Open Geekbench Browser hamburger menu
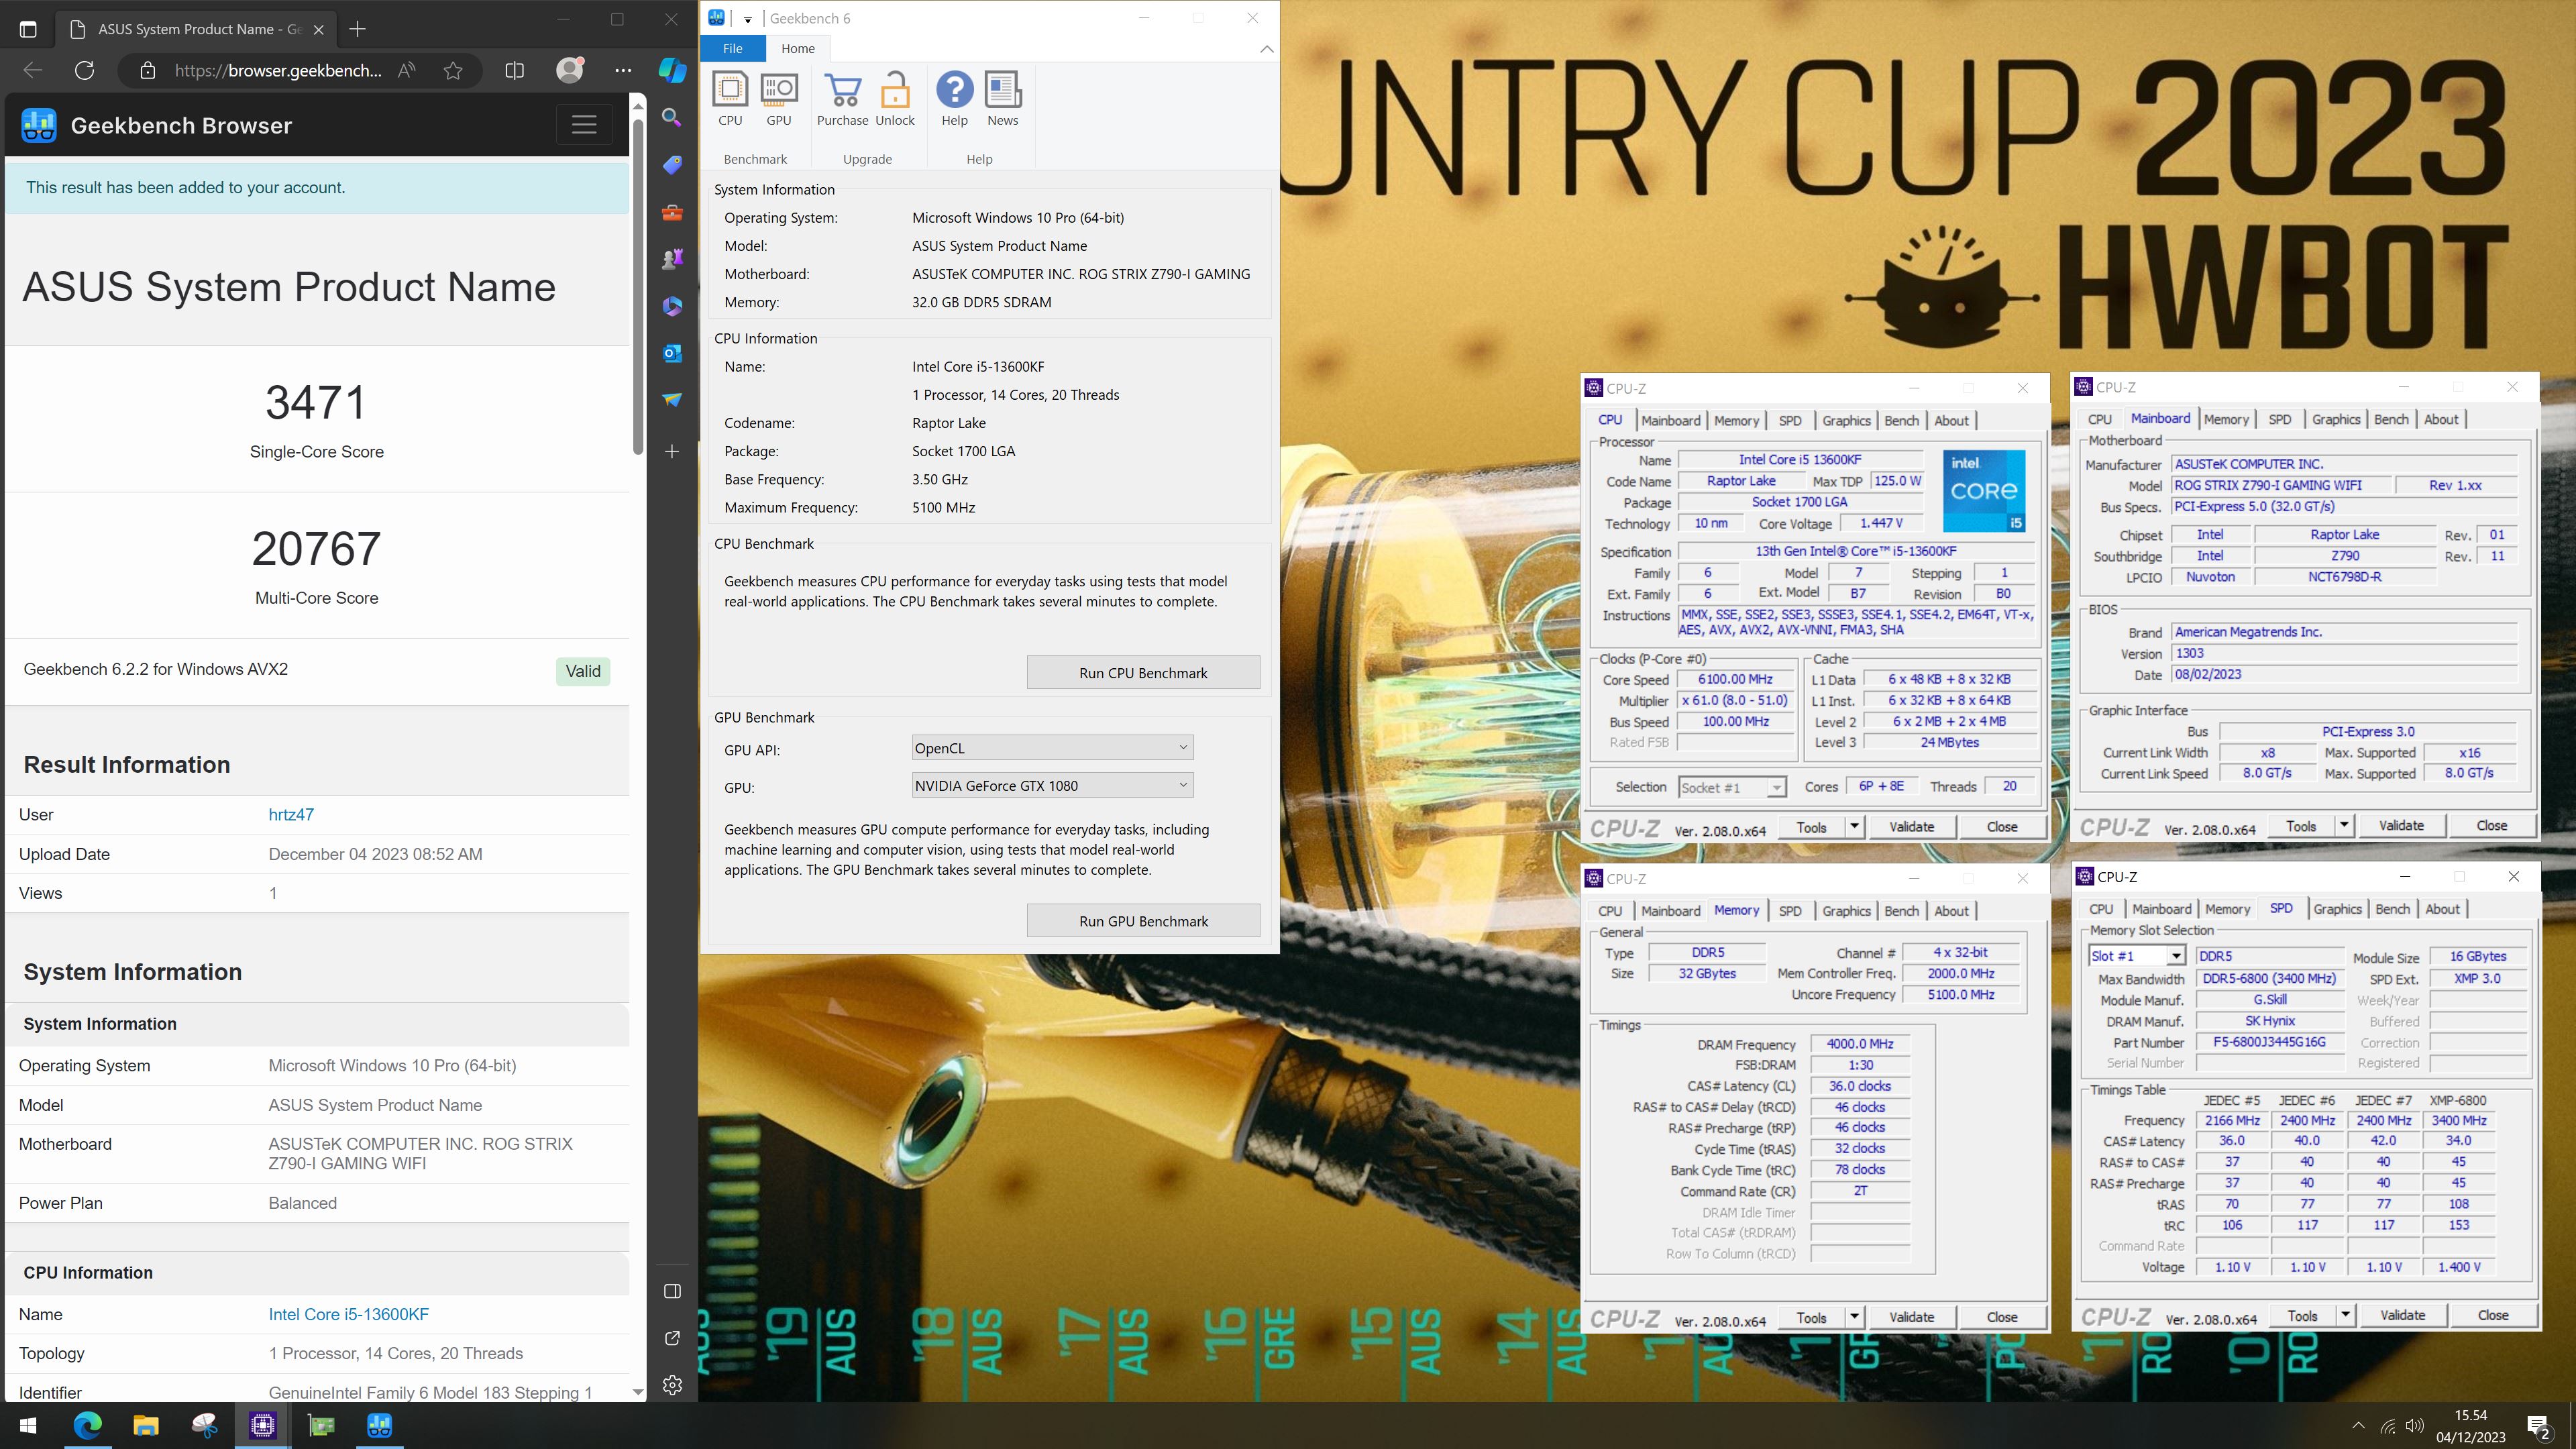Image resolution: width=2576 pixels, height=1449 pixels. [584, 125]
